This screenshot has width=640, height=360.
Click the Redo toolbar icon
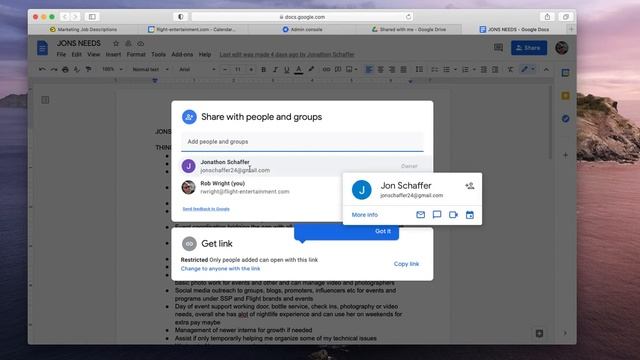pos(53,69)
